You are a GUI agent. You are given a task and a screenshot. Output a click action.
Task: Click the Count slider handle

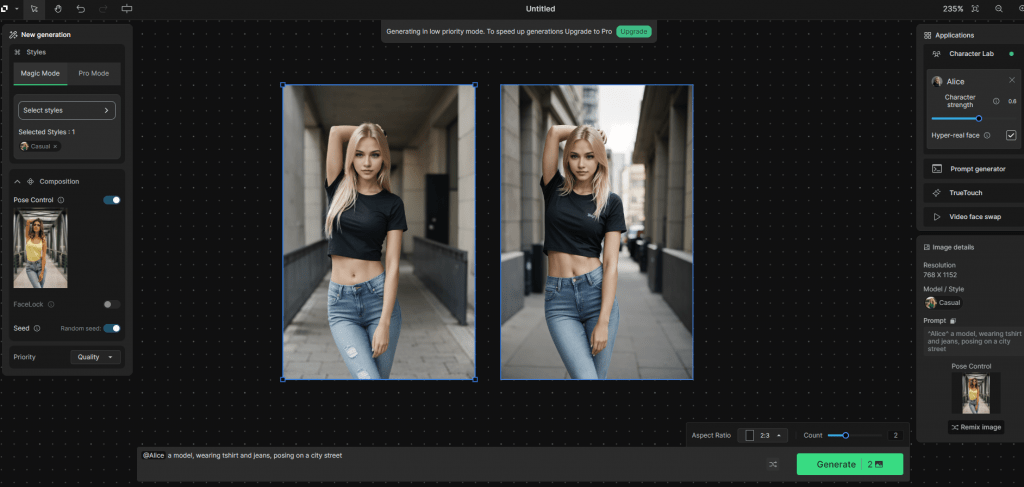point(846,435)
